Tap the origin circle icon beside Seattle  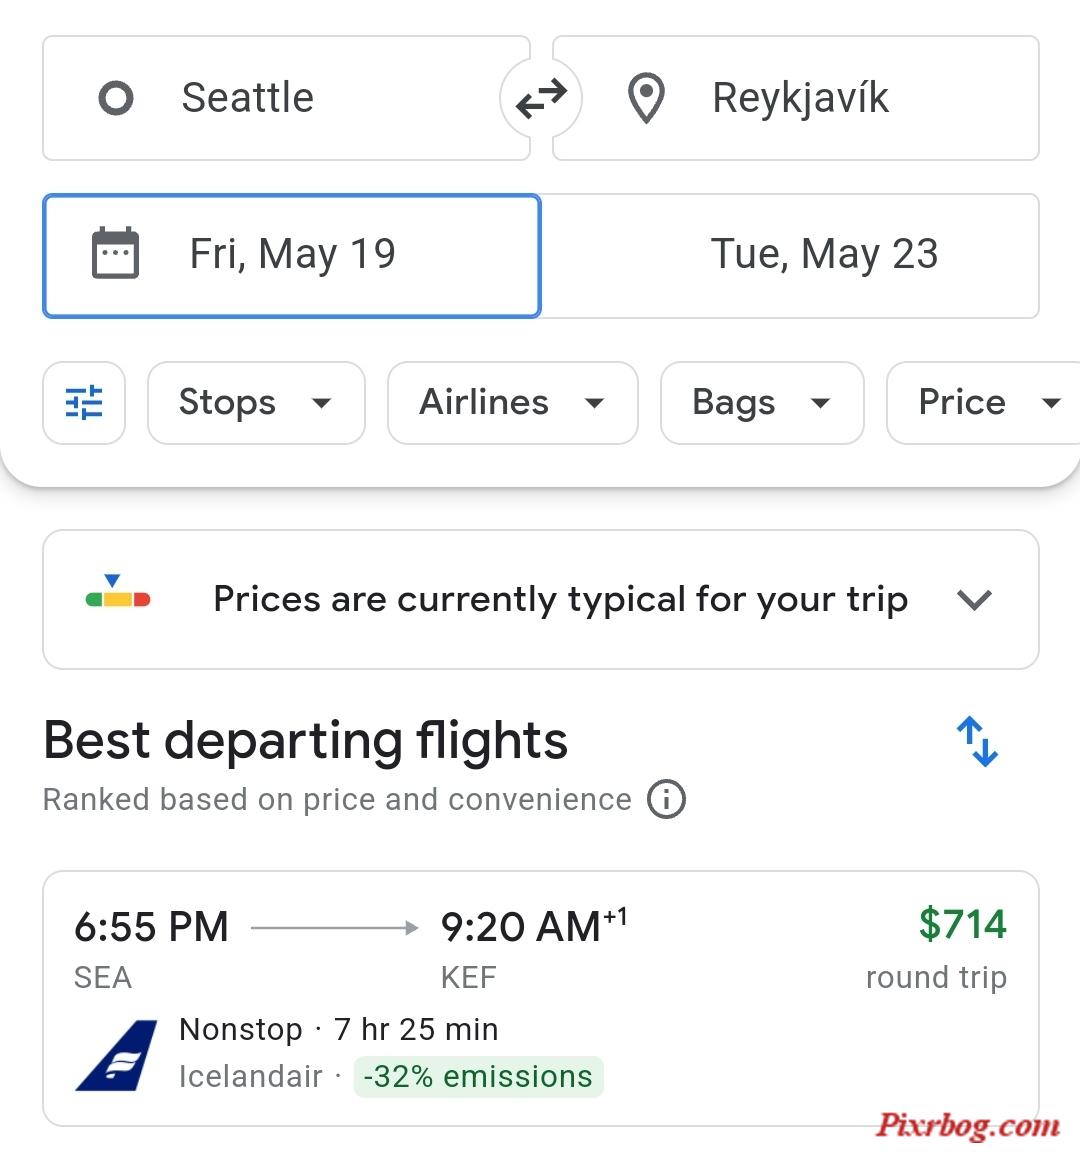(x=116, y=98)
